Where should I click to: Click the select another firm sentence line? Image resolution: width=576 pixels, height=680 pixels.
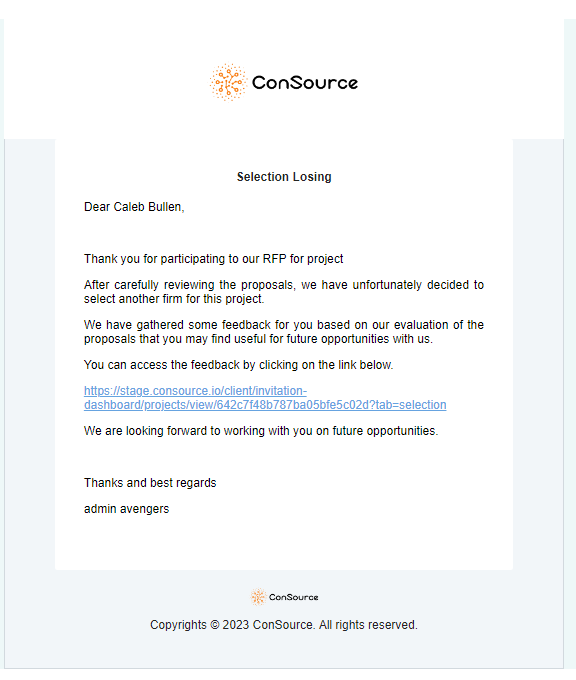click(174, 299)
